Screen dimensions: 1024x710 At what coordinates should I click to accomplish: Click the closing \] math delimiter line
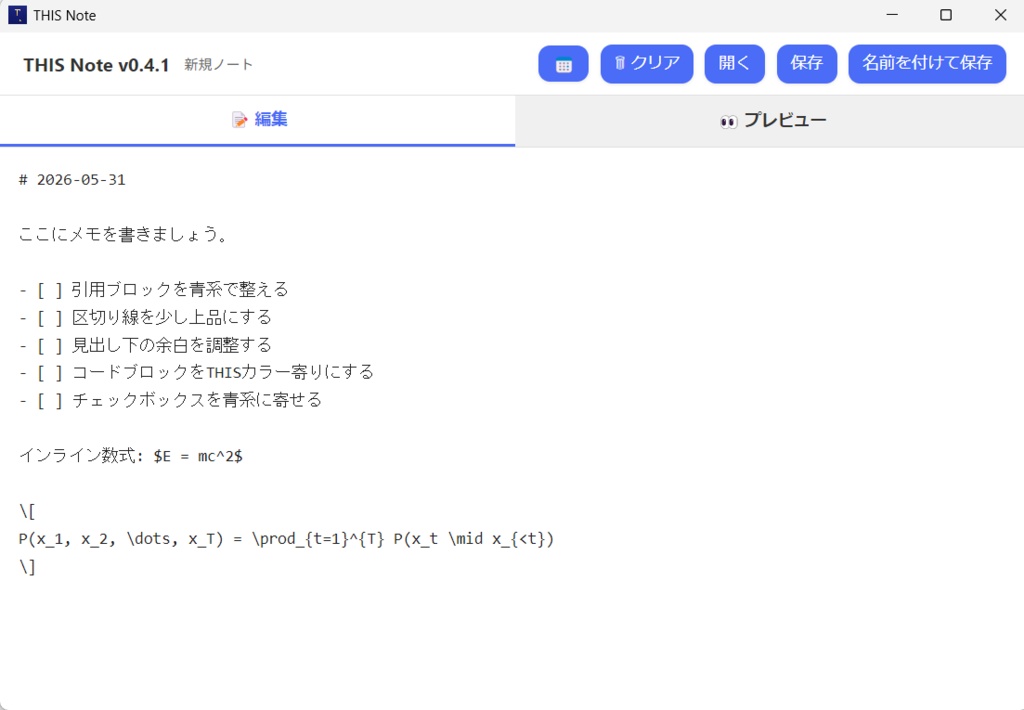click(27, 567)
